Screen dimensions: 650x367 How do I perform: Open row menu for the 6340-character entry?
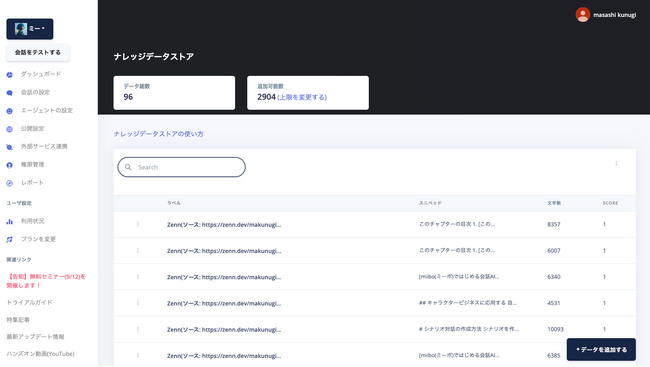[138, 277]
